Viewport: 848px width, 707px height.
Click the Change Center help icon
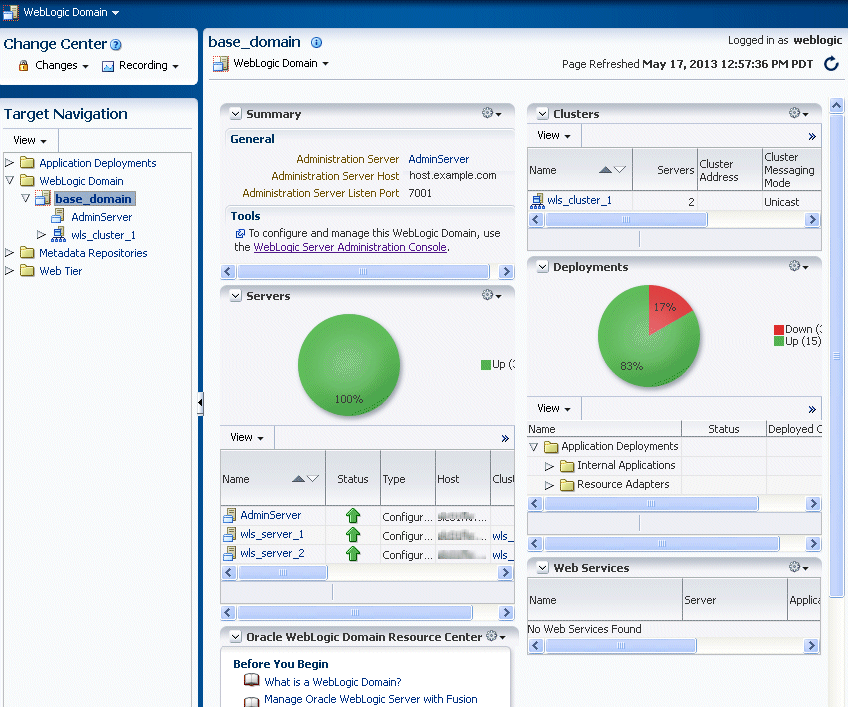[x=116, y=45]
